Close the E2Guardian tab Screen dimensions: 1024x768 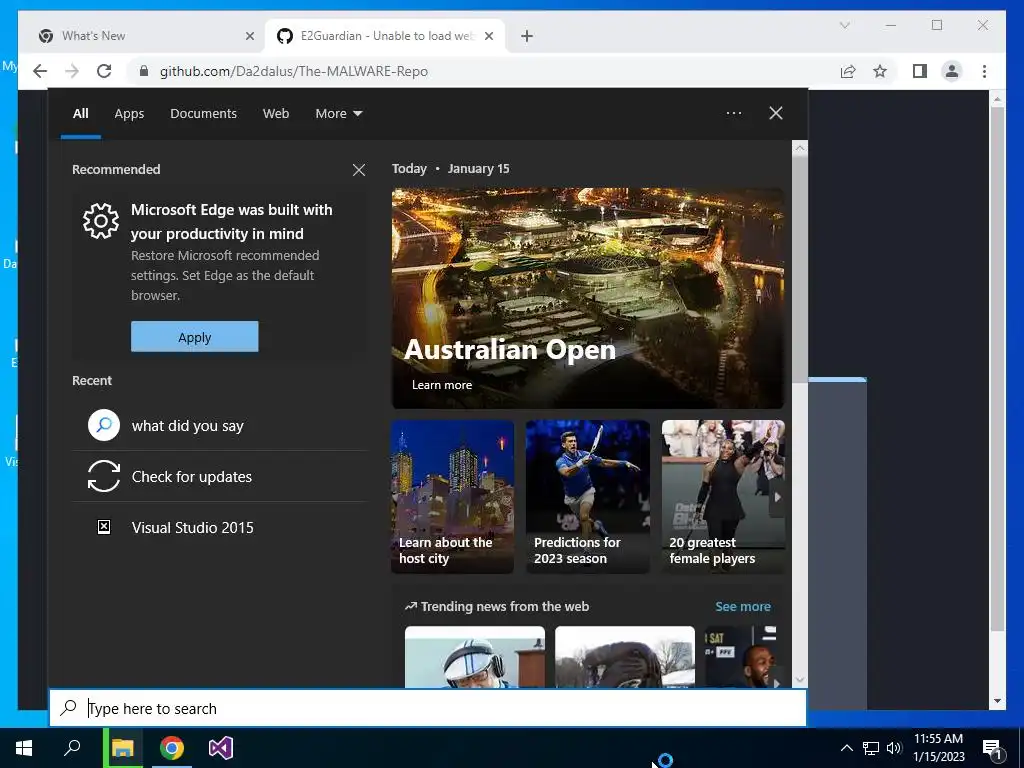[x=488, y=36]
